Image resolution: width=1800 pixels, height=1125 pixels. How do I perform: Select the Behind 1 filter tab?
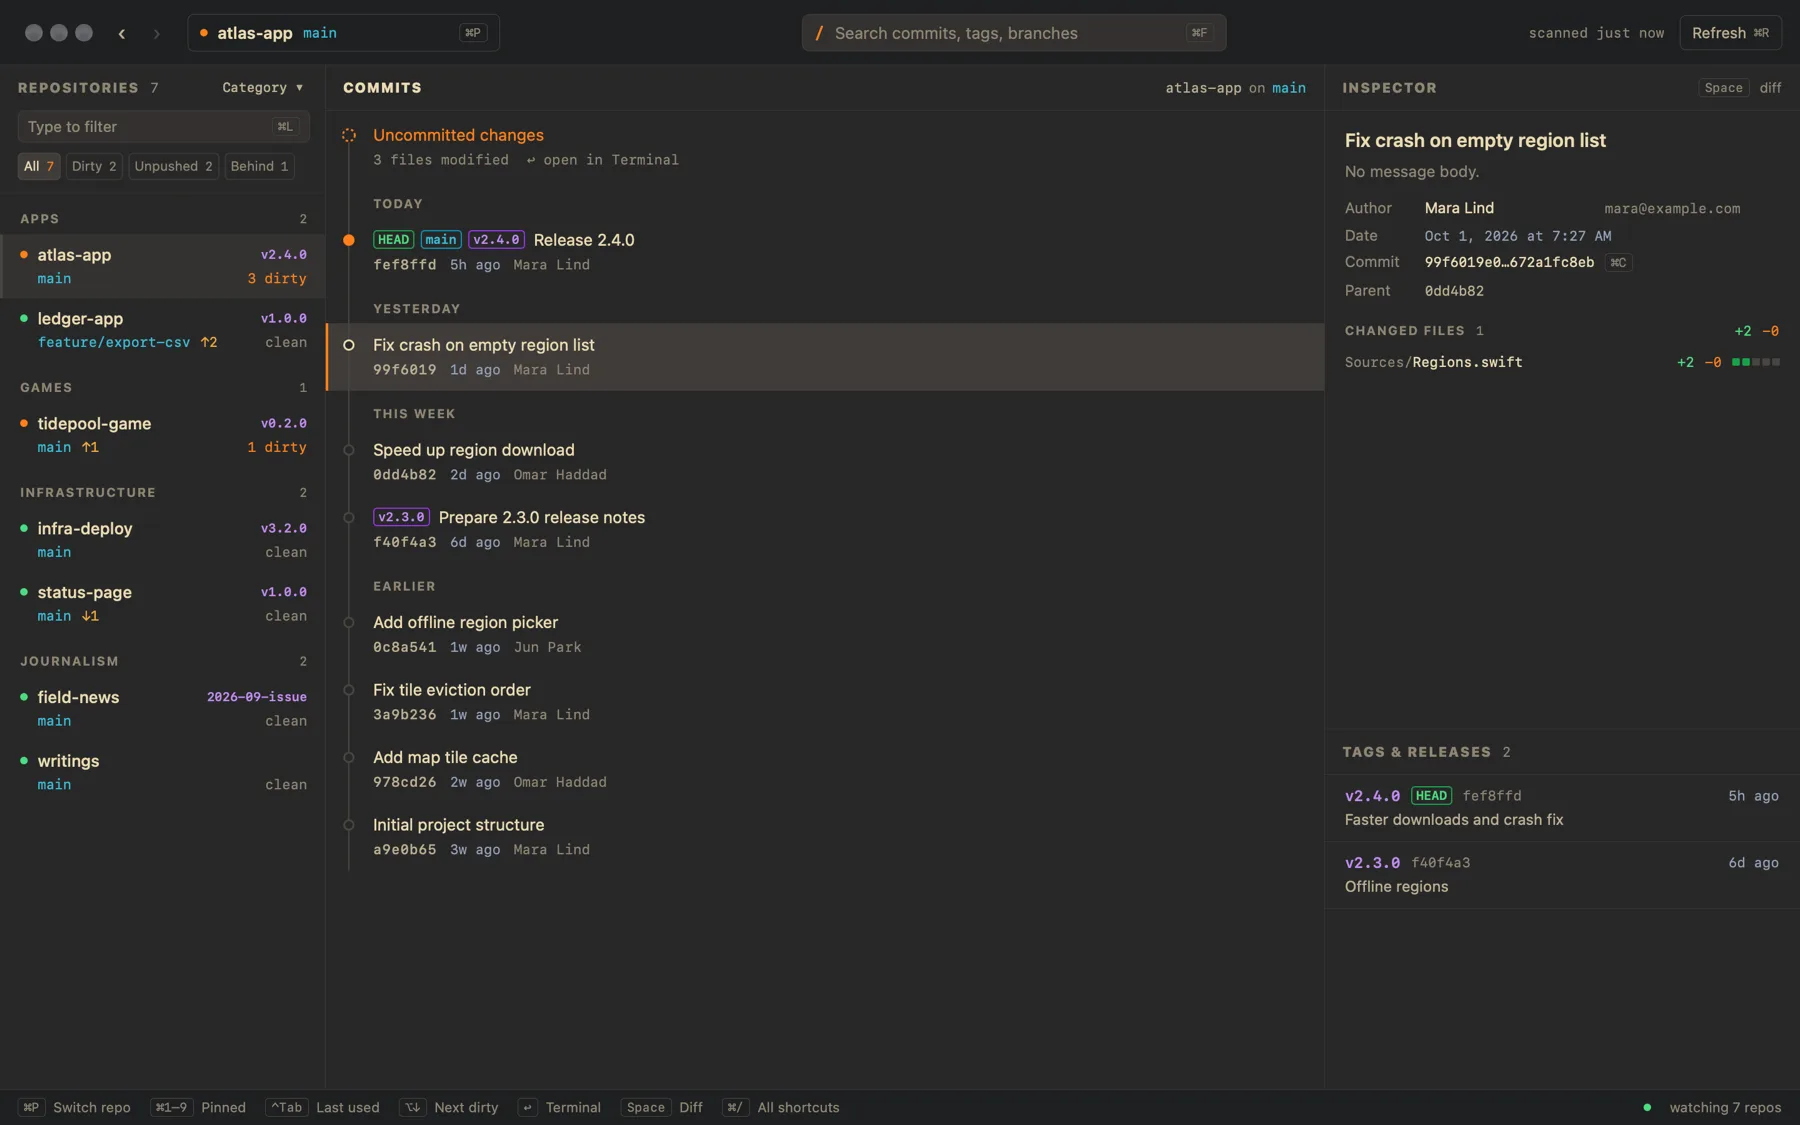click(x=259, y=166)
